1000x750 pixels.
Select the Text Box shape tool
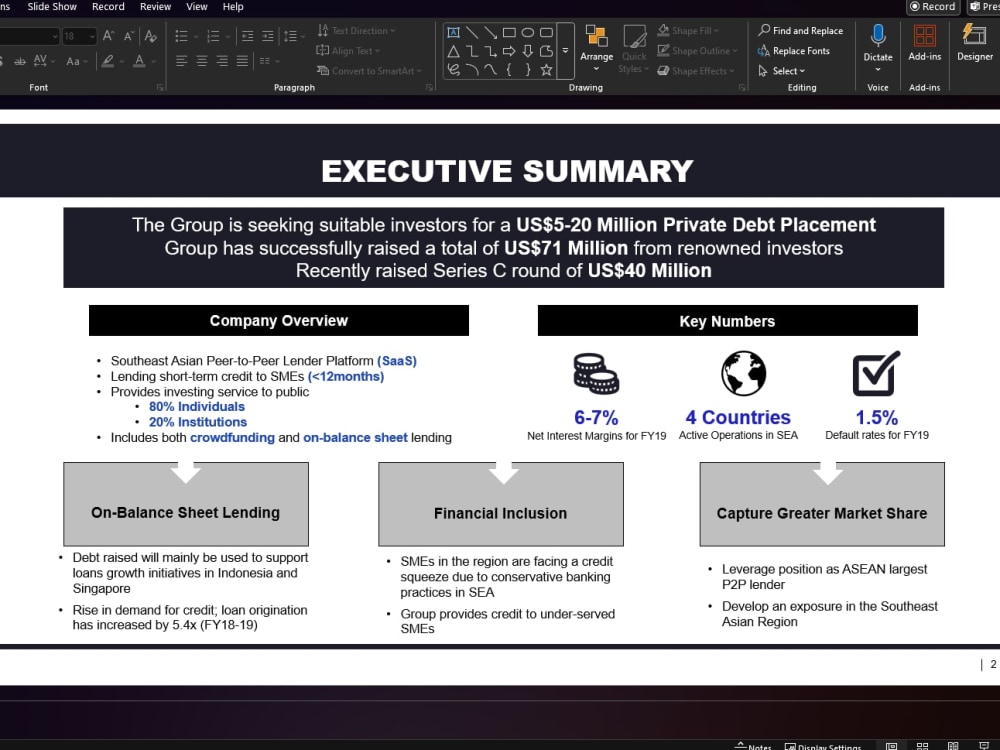tap(453, 33)
